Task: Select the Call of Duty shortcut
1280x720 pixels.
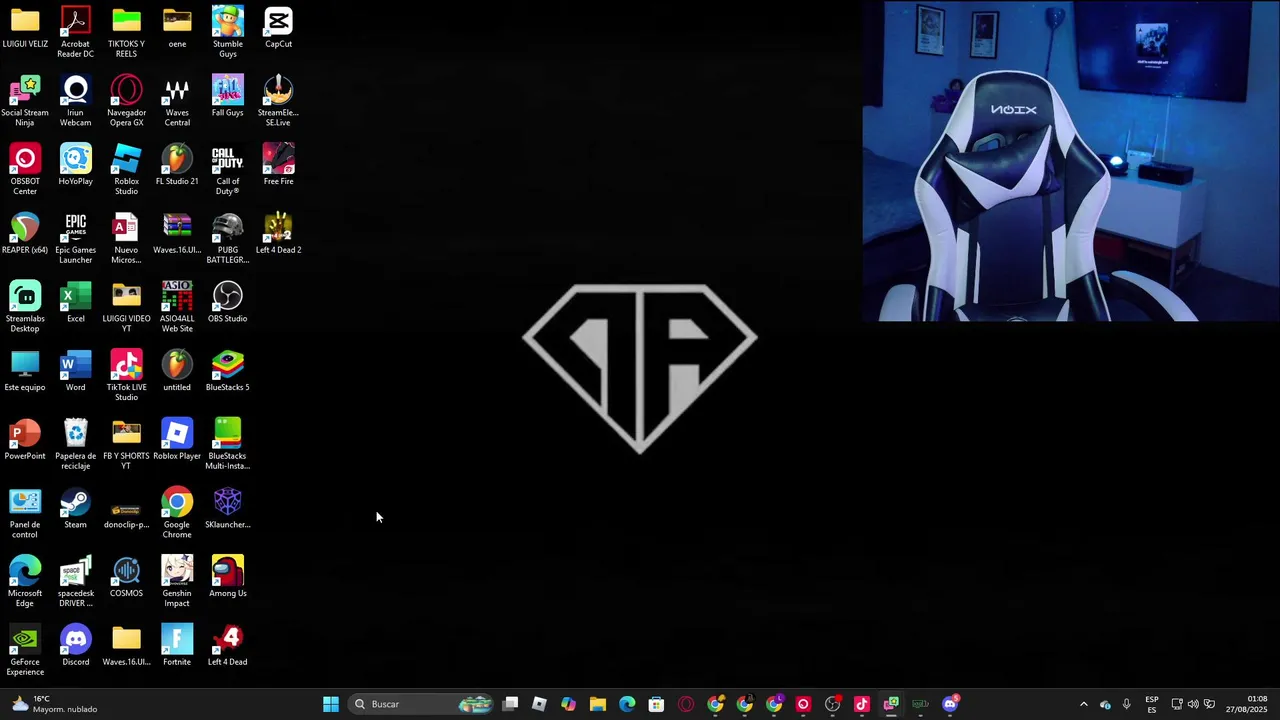Action: point(227,170)
